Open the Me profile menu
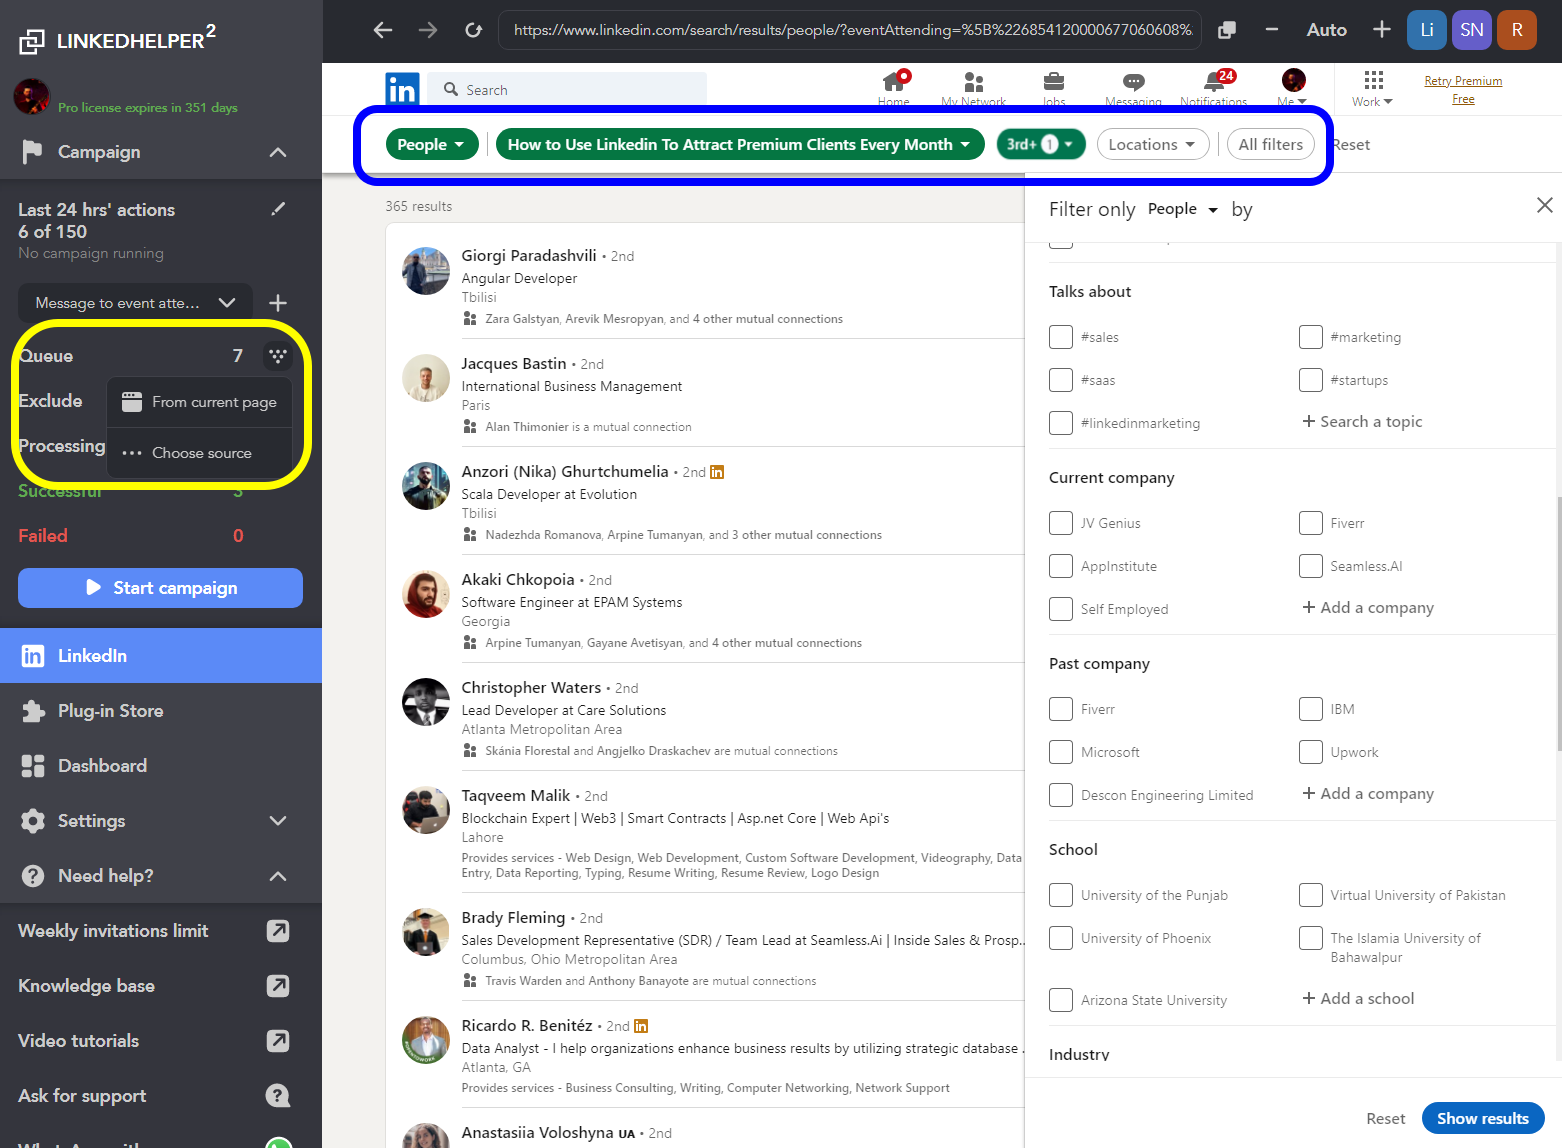Screen dimensions: 1562x1148 tap(1293, 87)
